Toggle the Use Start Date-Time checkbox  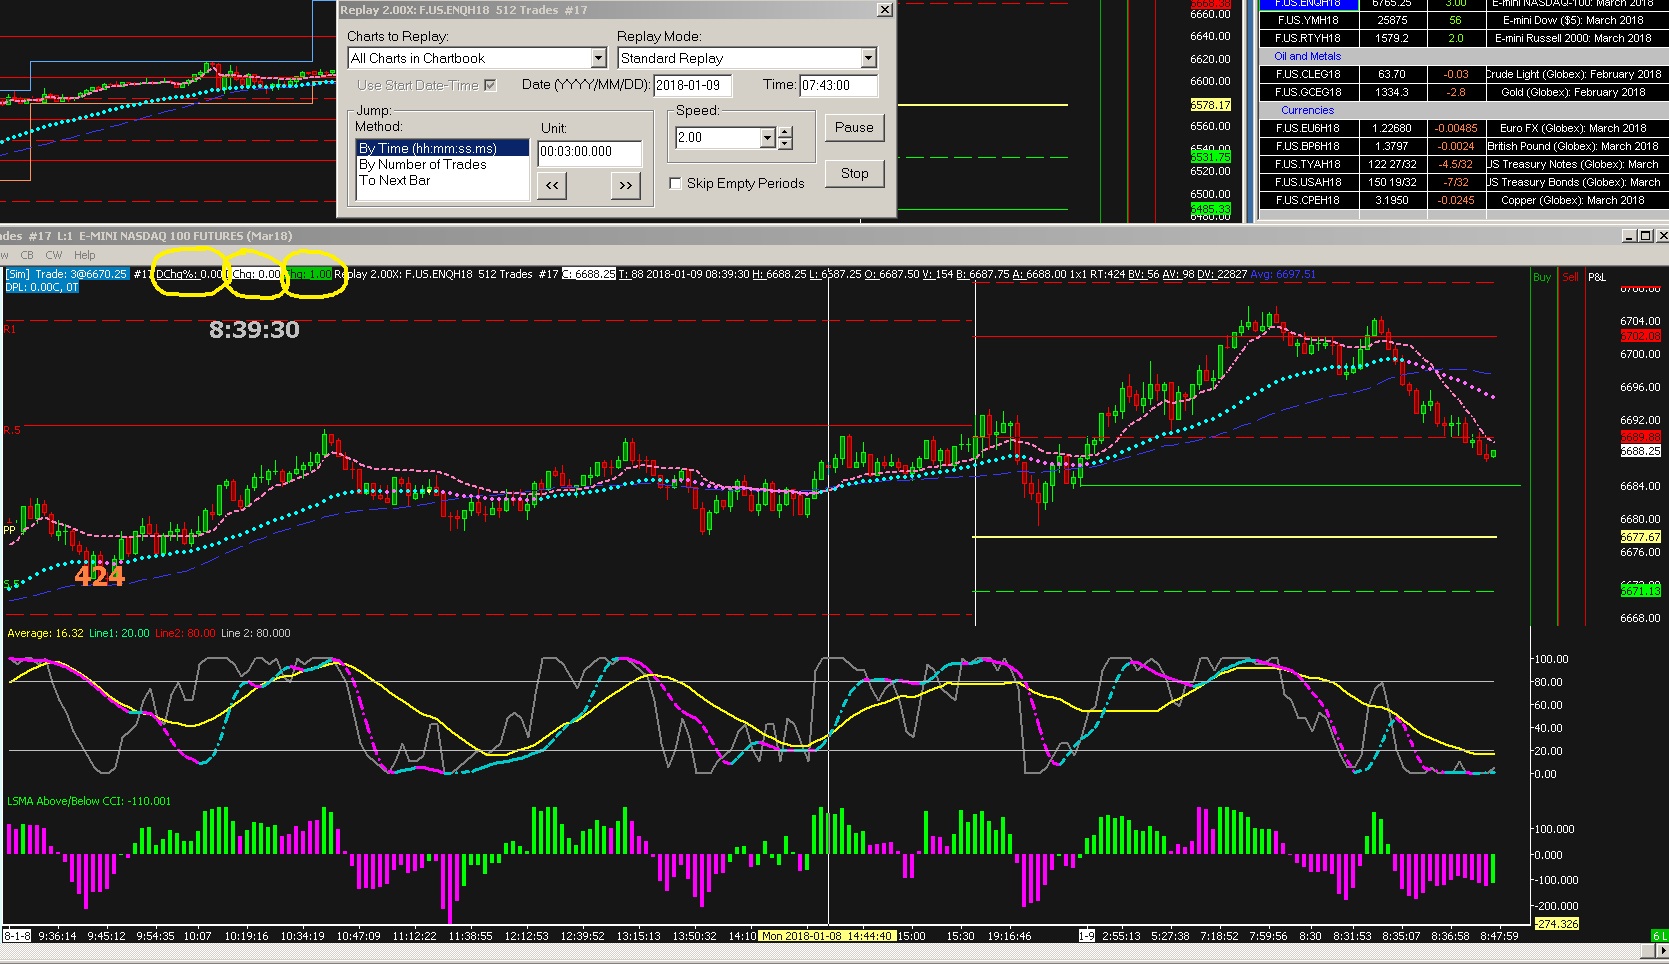pyautogui.click(x=490, y=85)
